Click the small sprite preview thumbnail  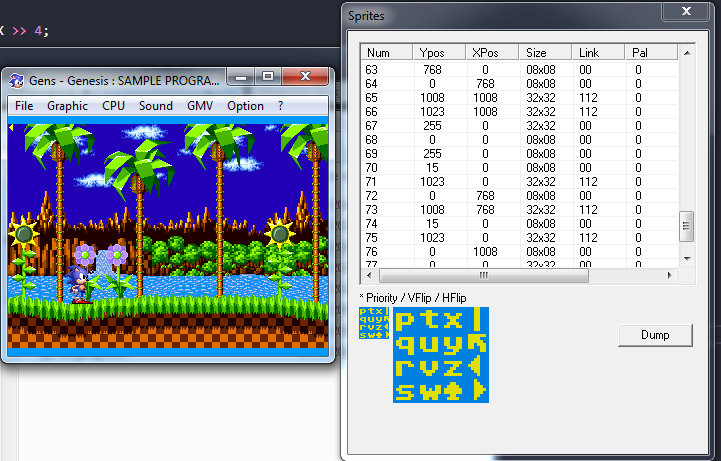tap(374, 323)
